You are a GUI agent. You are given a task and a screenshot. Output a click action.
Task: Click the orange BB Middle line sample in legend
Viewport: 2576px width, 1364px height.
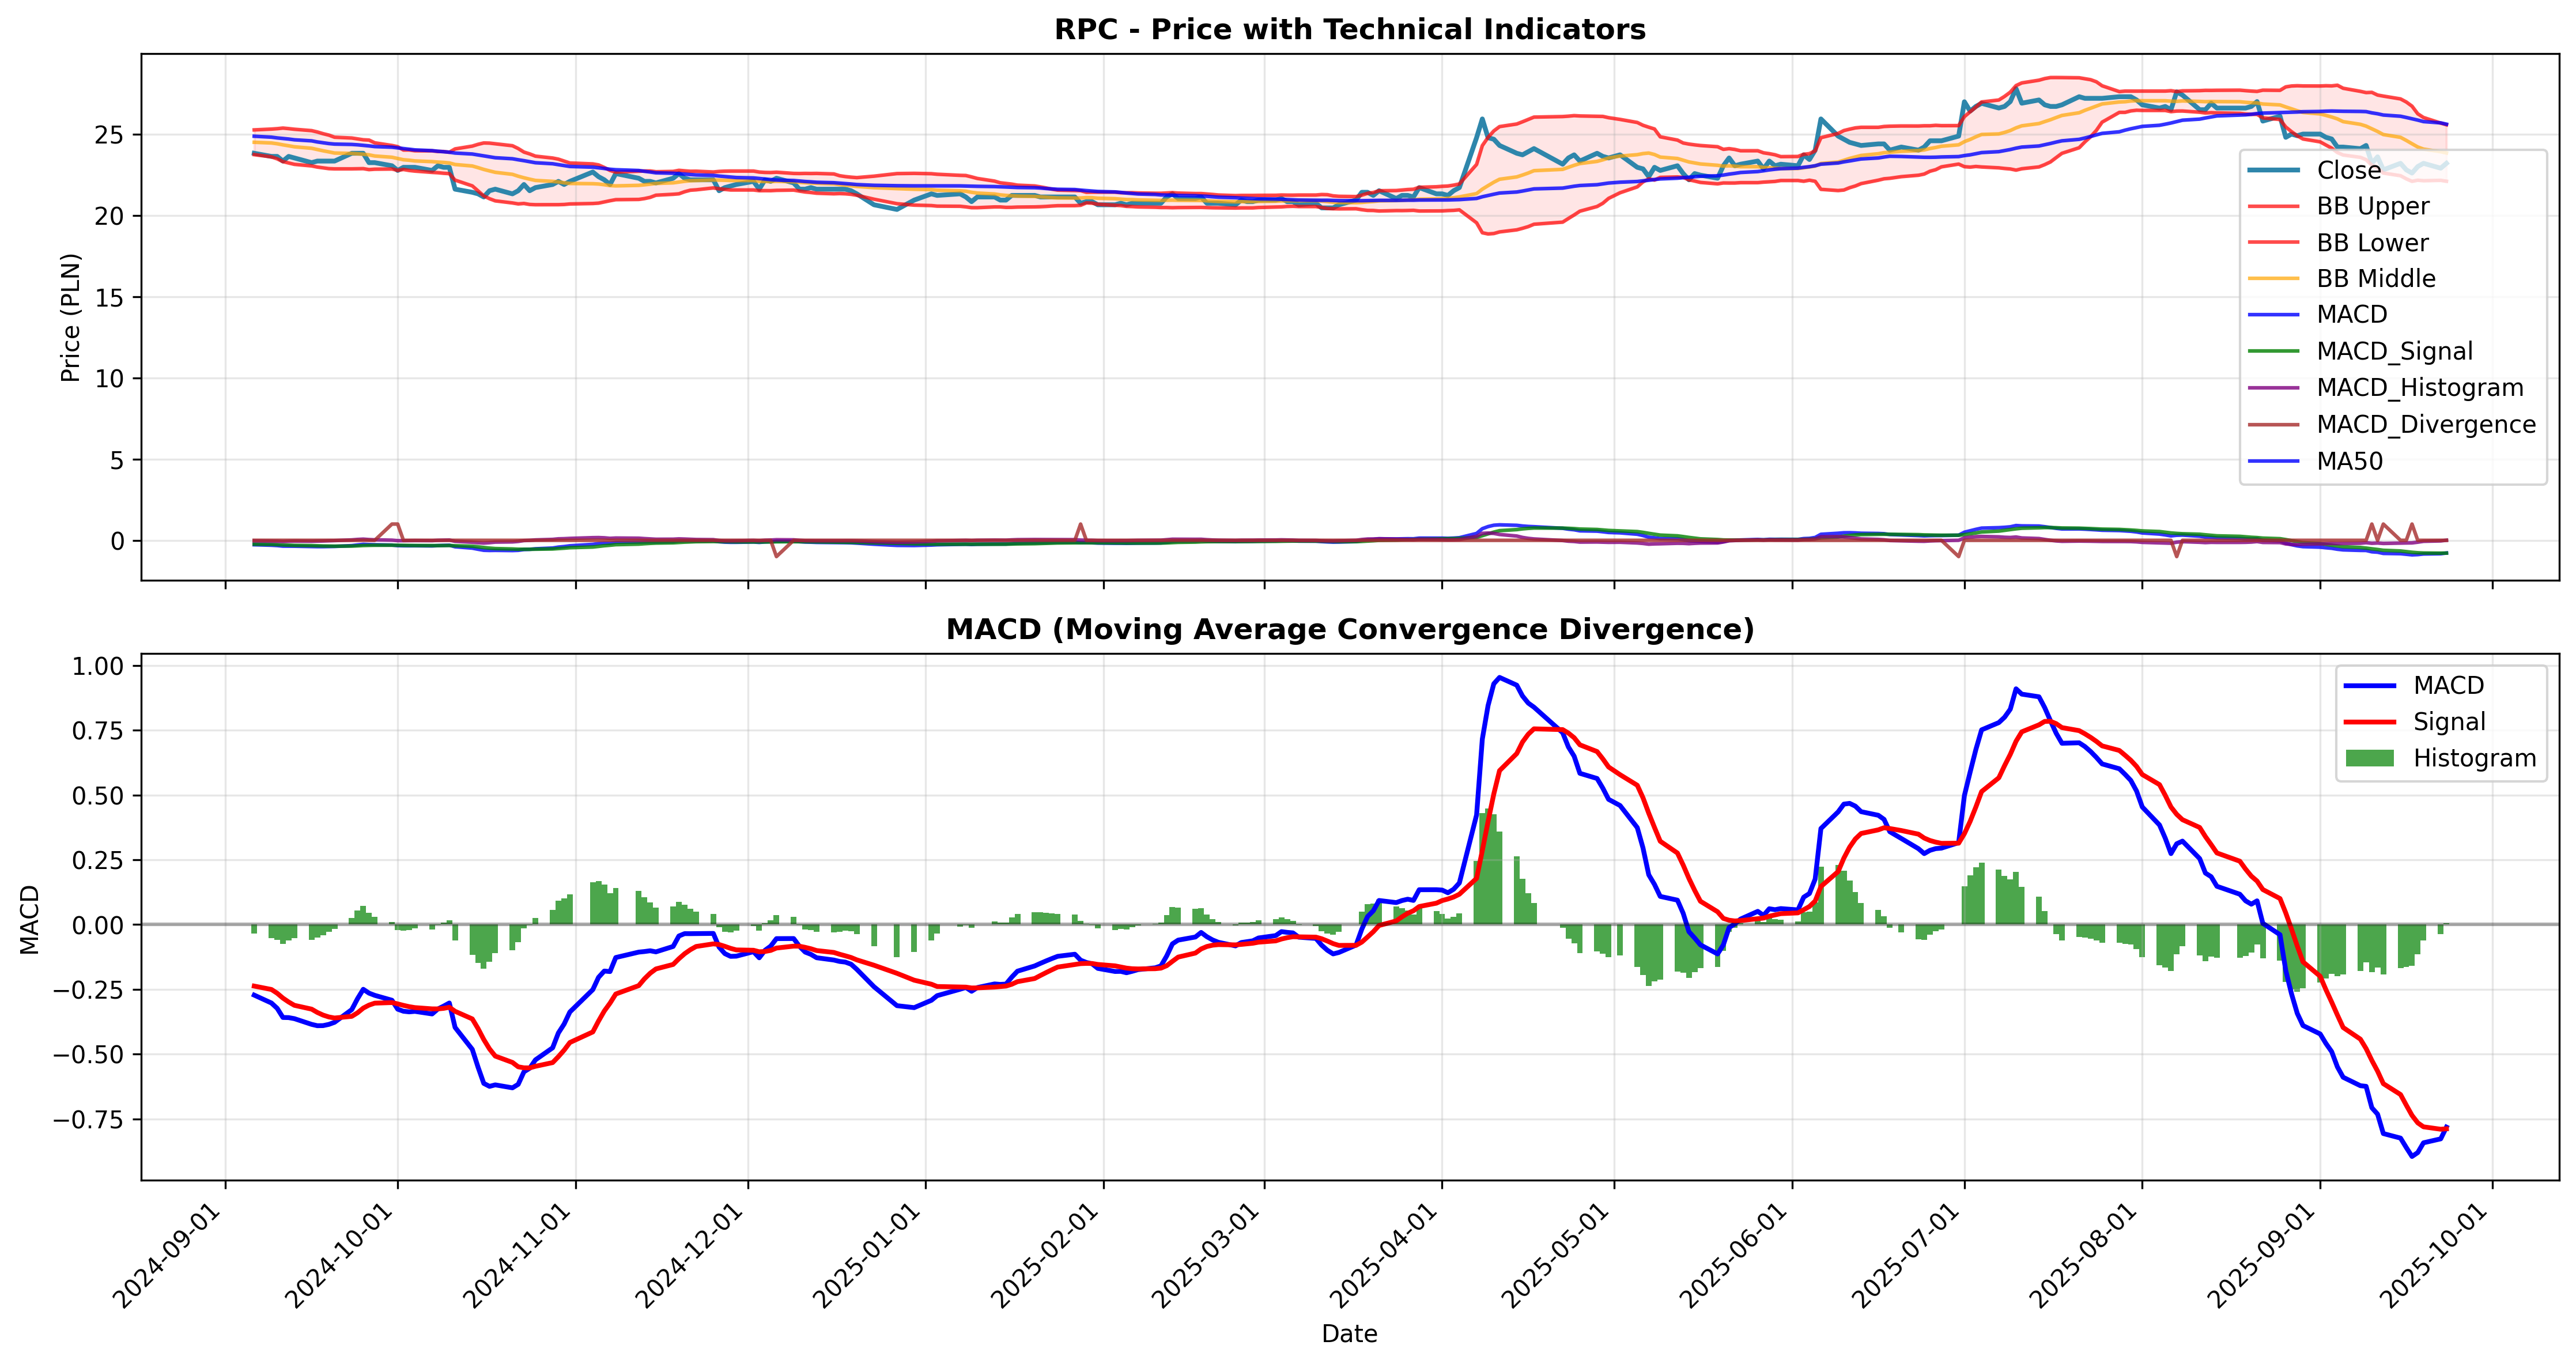pyautogui.click(x=2274, y=279)
